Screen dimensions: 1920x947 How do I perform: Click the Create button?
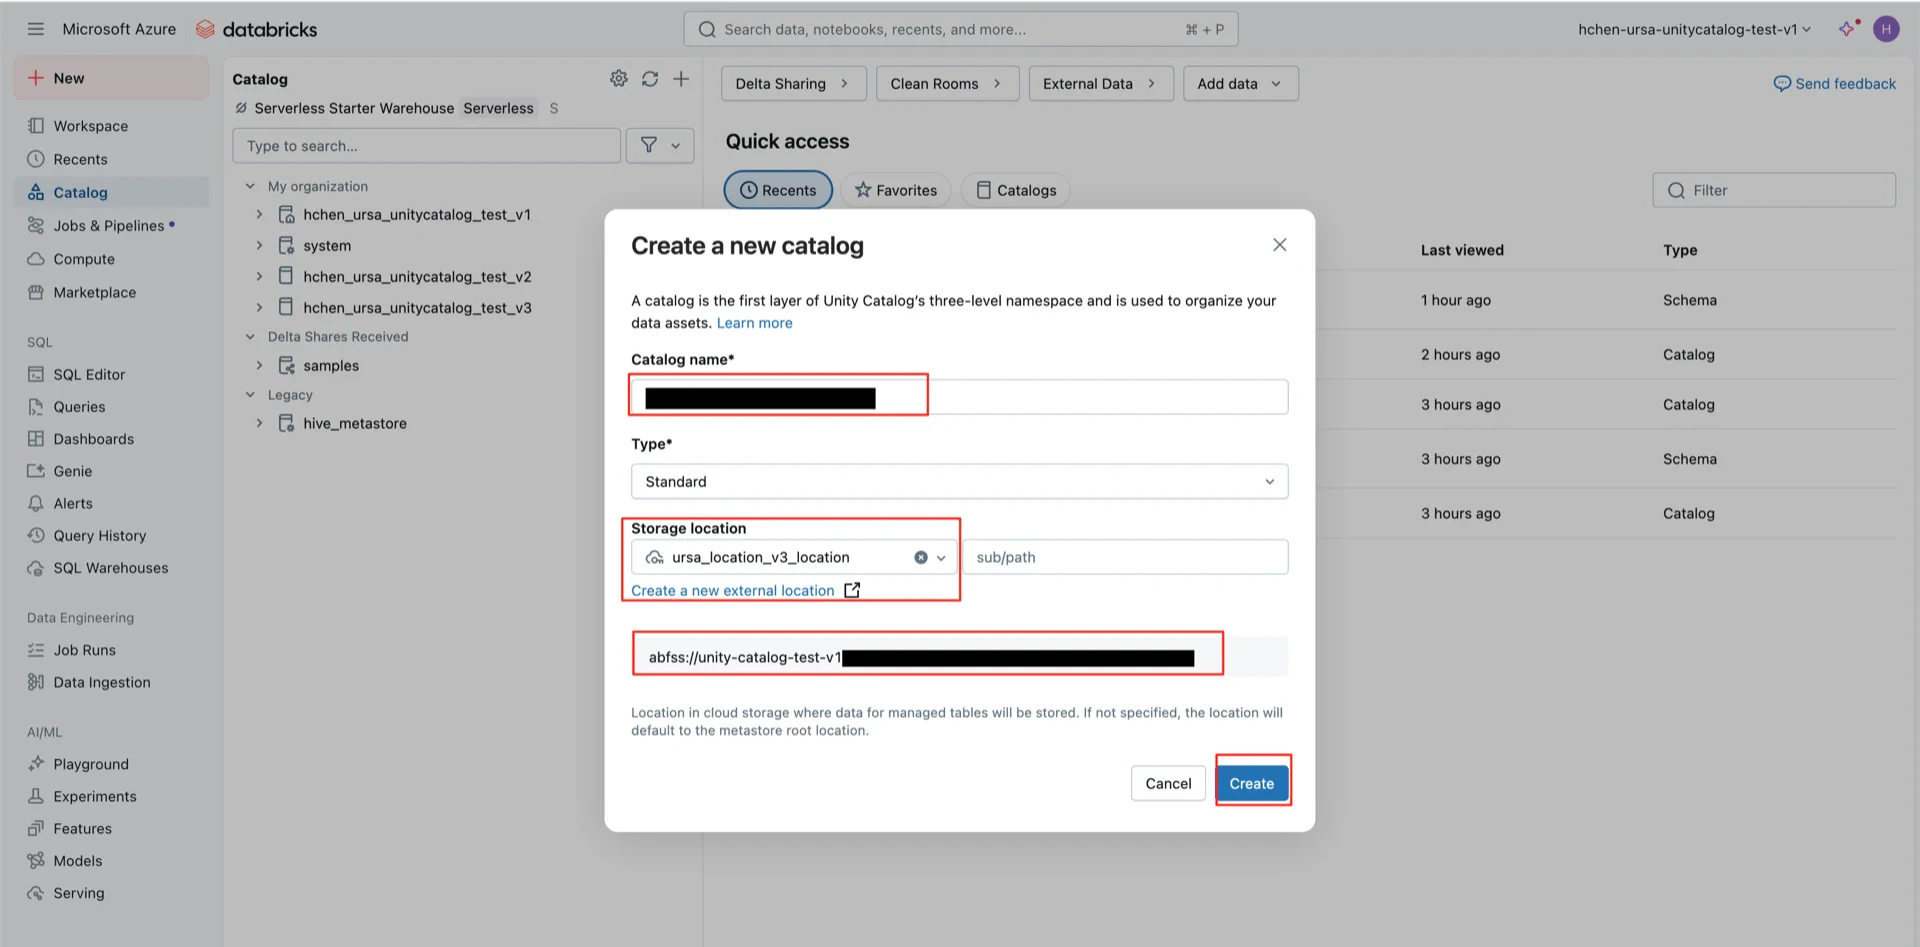point(1252,784)
